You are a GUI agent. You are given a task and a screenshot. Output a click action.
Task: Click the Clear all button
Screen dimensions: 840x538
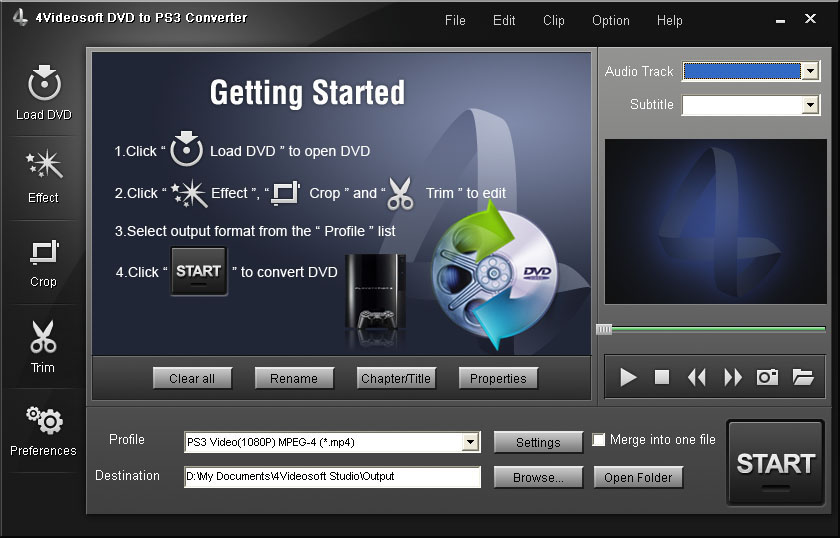pos(192,378)
